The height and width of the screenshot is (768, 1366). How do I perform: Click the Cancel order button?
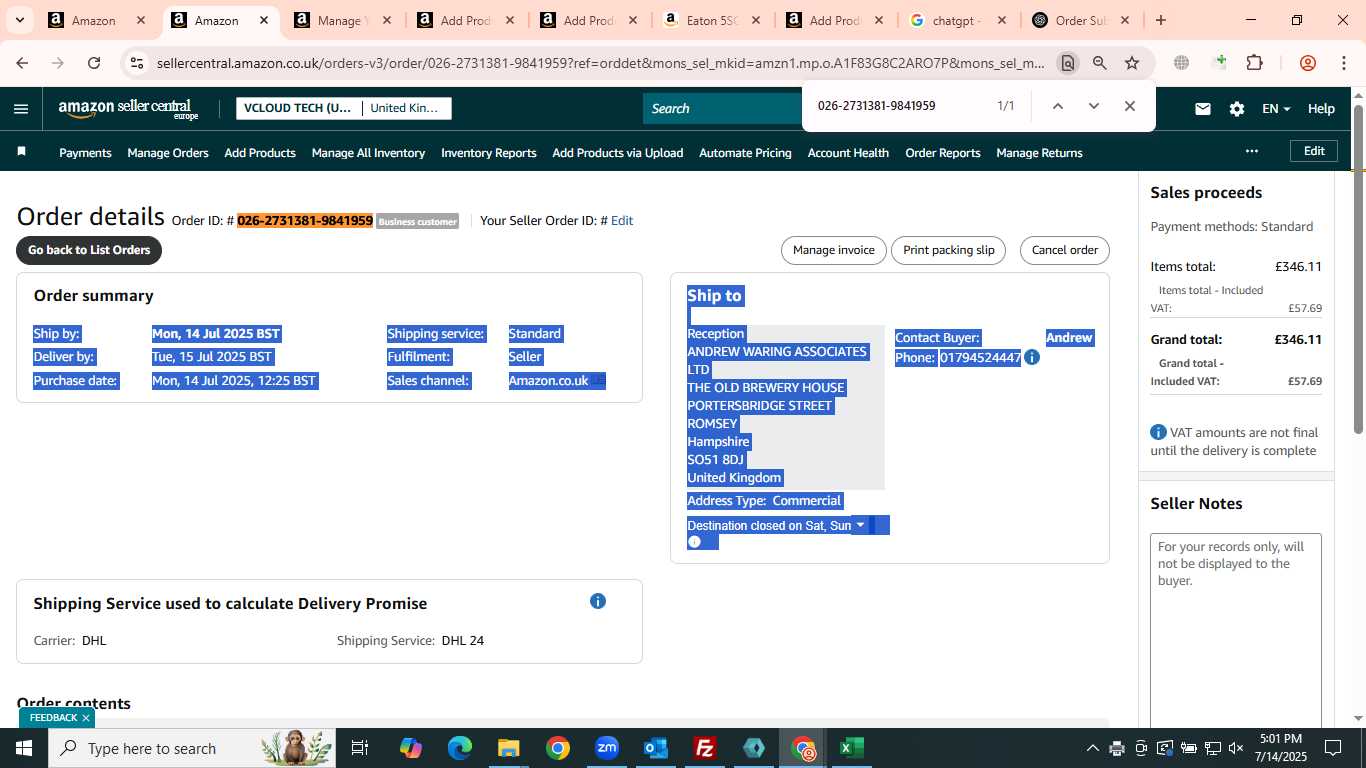pyautogui.click(x=1065, y=250)
